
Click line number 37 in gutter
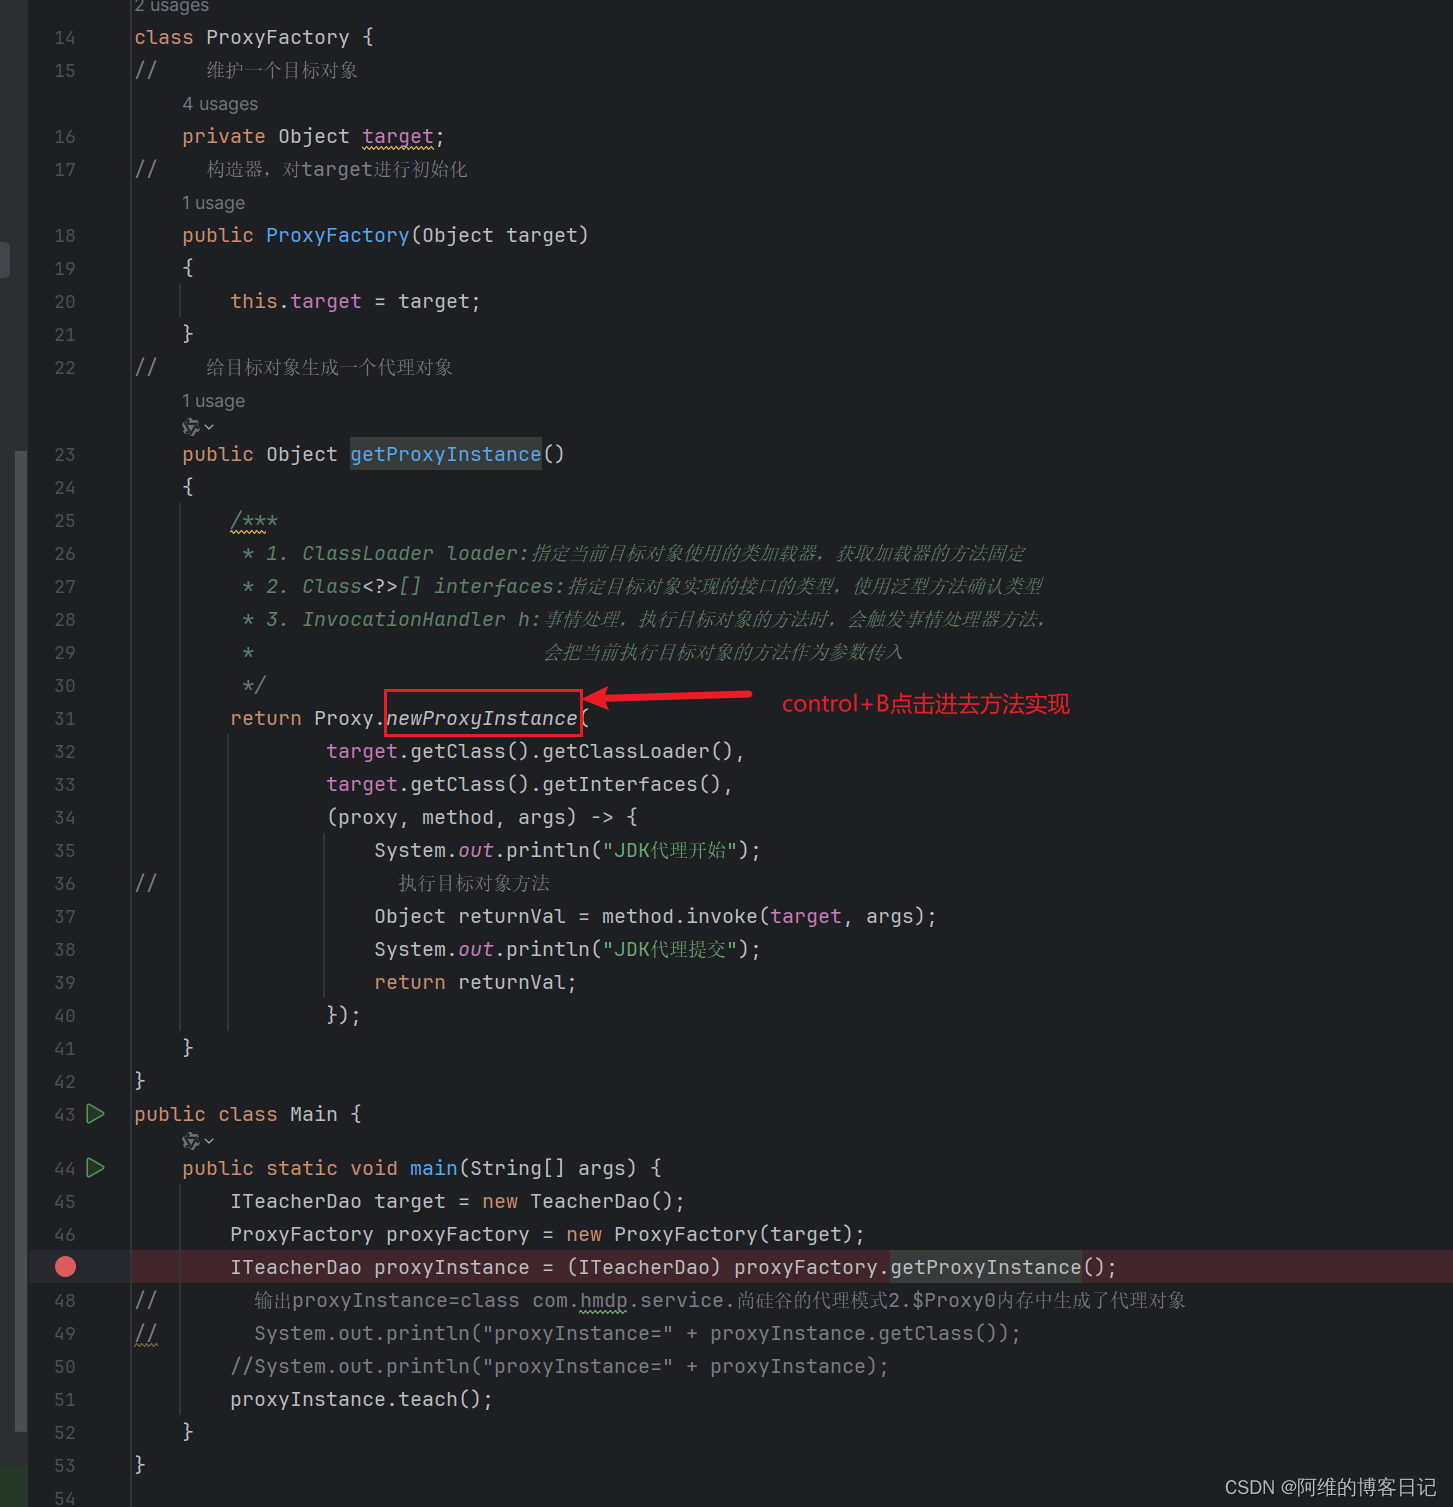[x=65, y=916]
